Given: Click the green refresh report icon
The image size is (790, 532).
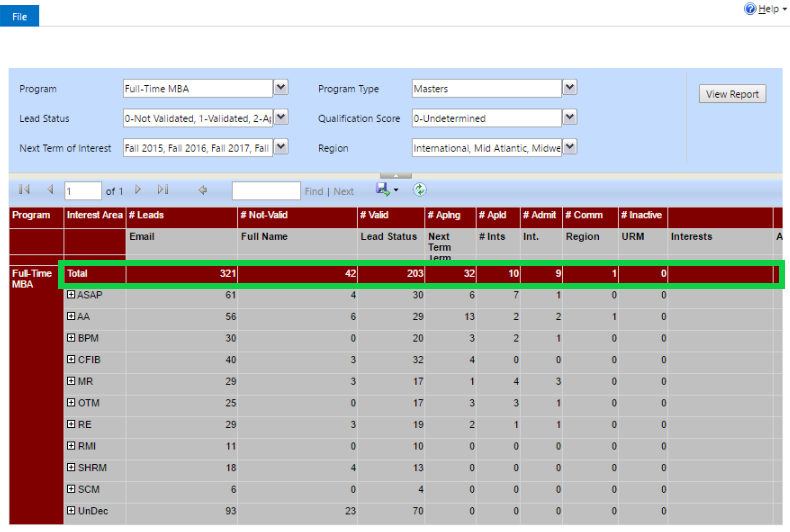Looking at the screenshot, I should click(420, 190).
